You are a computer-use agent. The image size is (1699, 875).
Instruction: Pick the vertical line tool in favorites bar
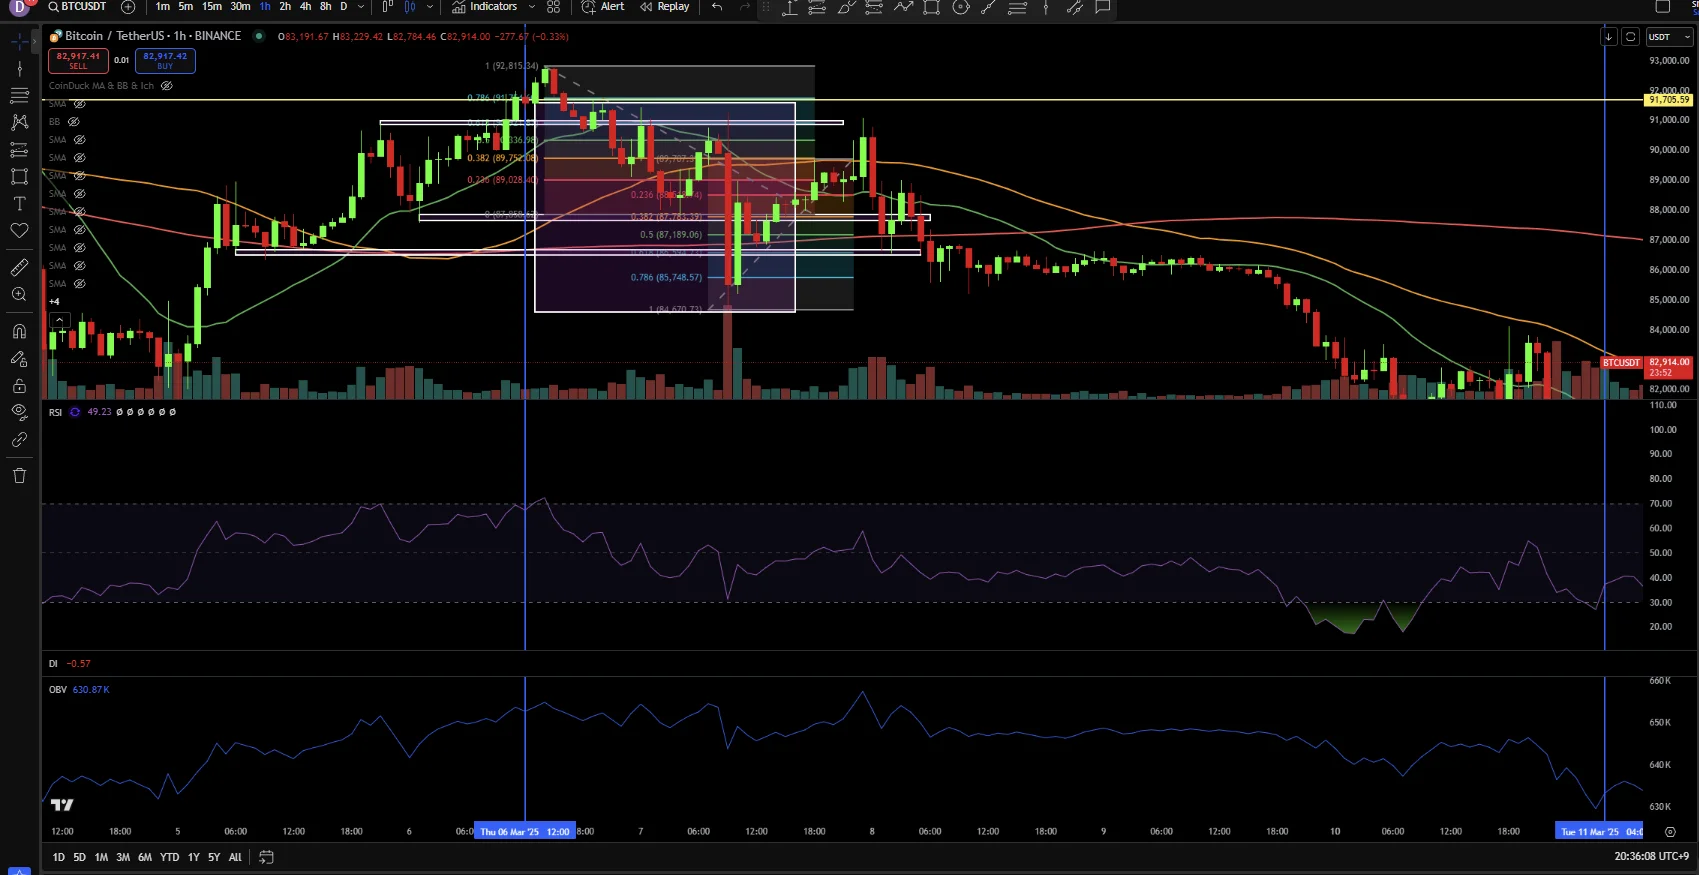coord(1046,7)
